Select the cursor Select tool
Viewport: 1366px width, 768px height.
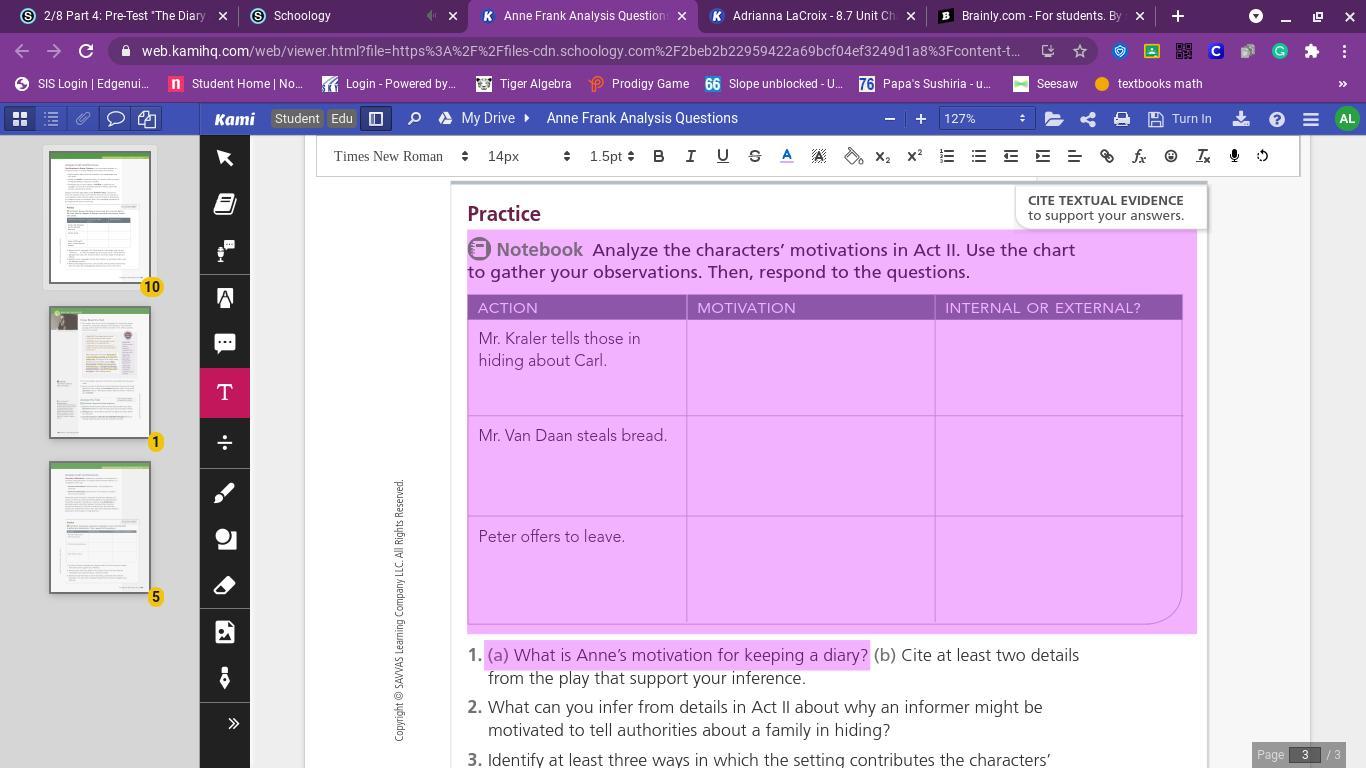[x=225, y=158]
